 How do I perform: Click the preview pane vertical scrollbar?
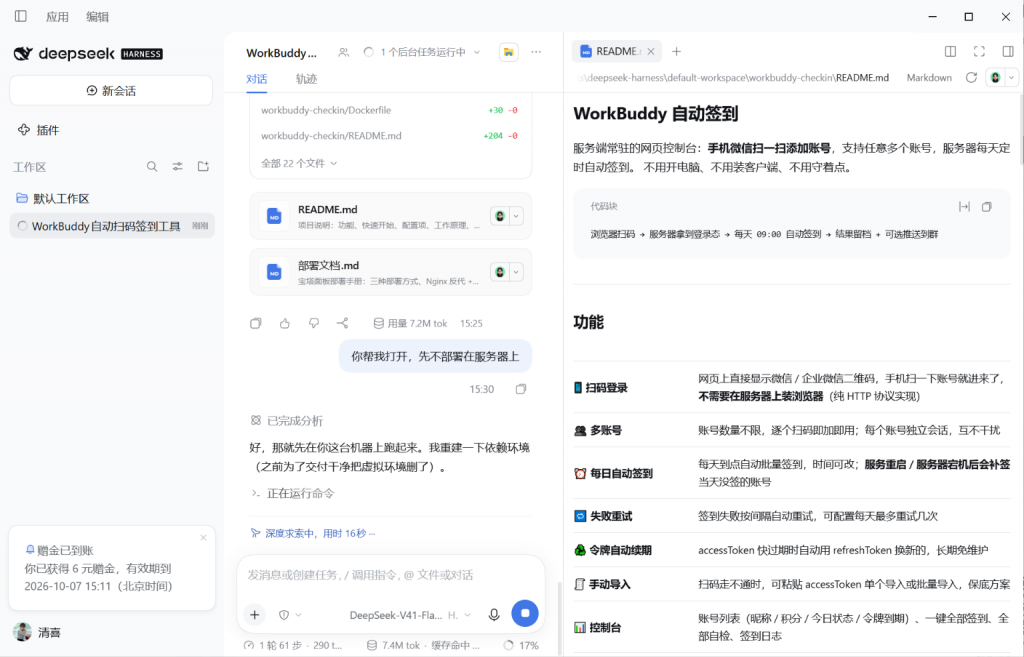tap(1021, 129)
